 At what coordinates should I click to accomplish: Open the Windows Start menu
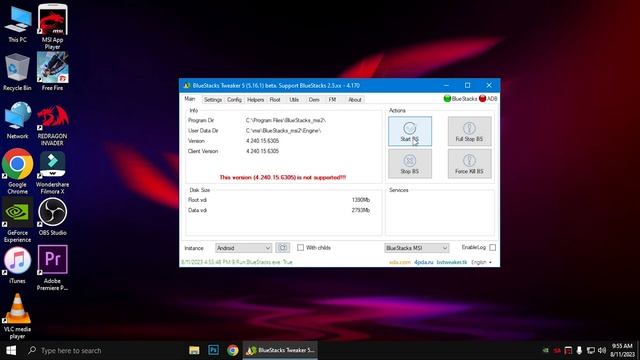tap(11, 350)
